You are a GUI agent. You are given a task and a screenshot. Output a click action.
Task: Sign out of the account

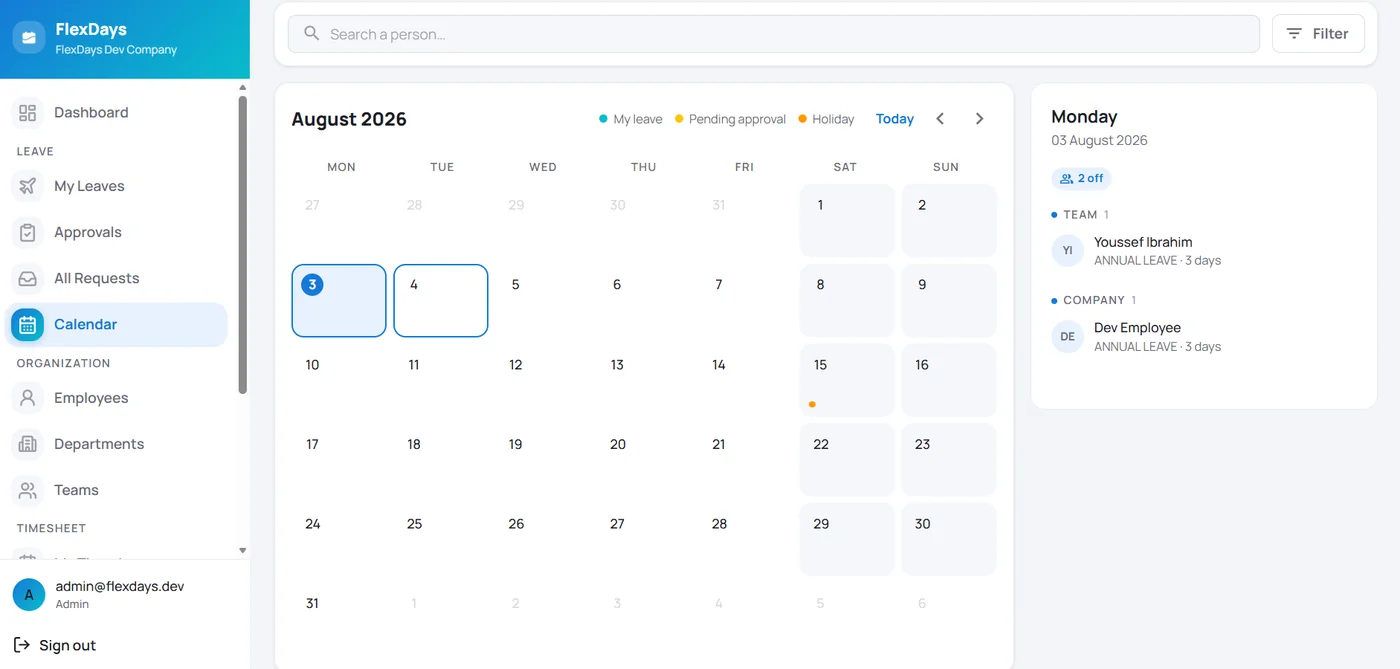coord(55,645)
